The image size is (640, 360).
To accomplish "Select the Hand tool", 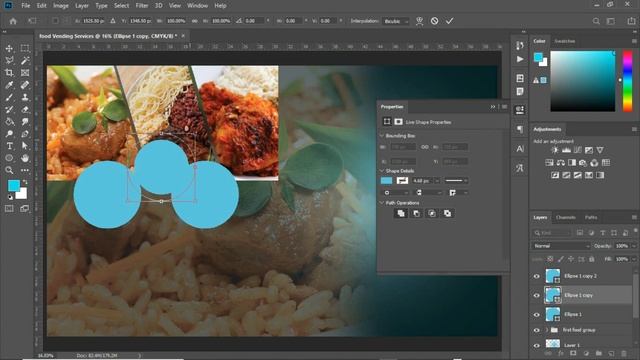I will tap(25, 158).
